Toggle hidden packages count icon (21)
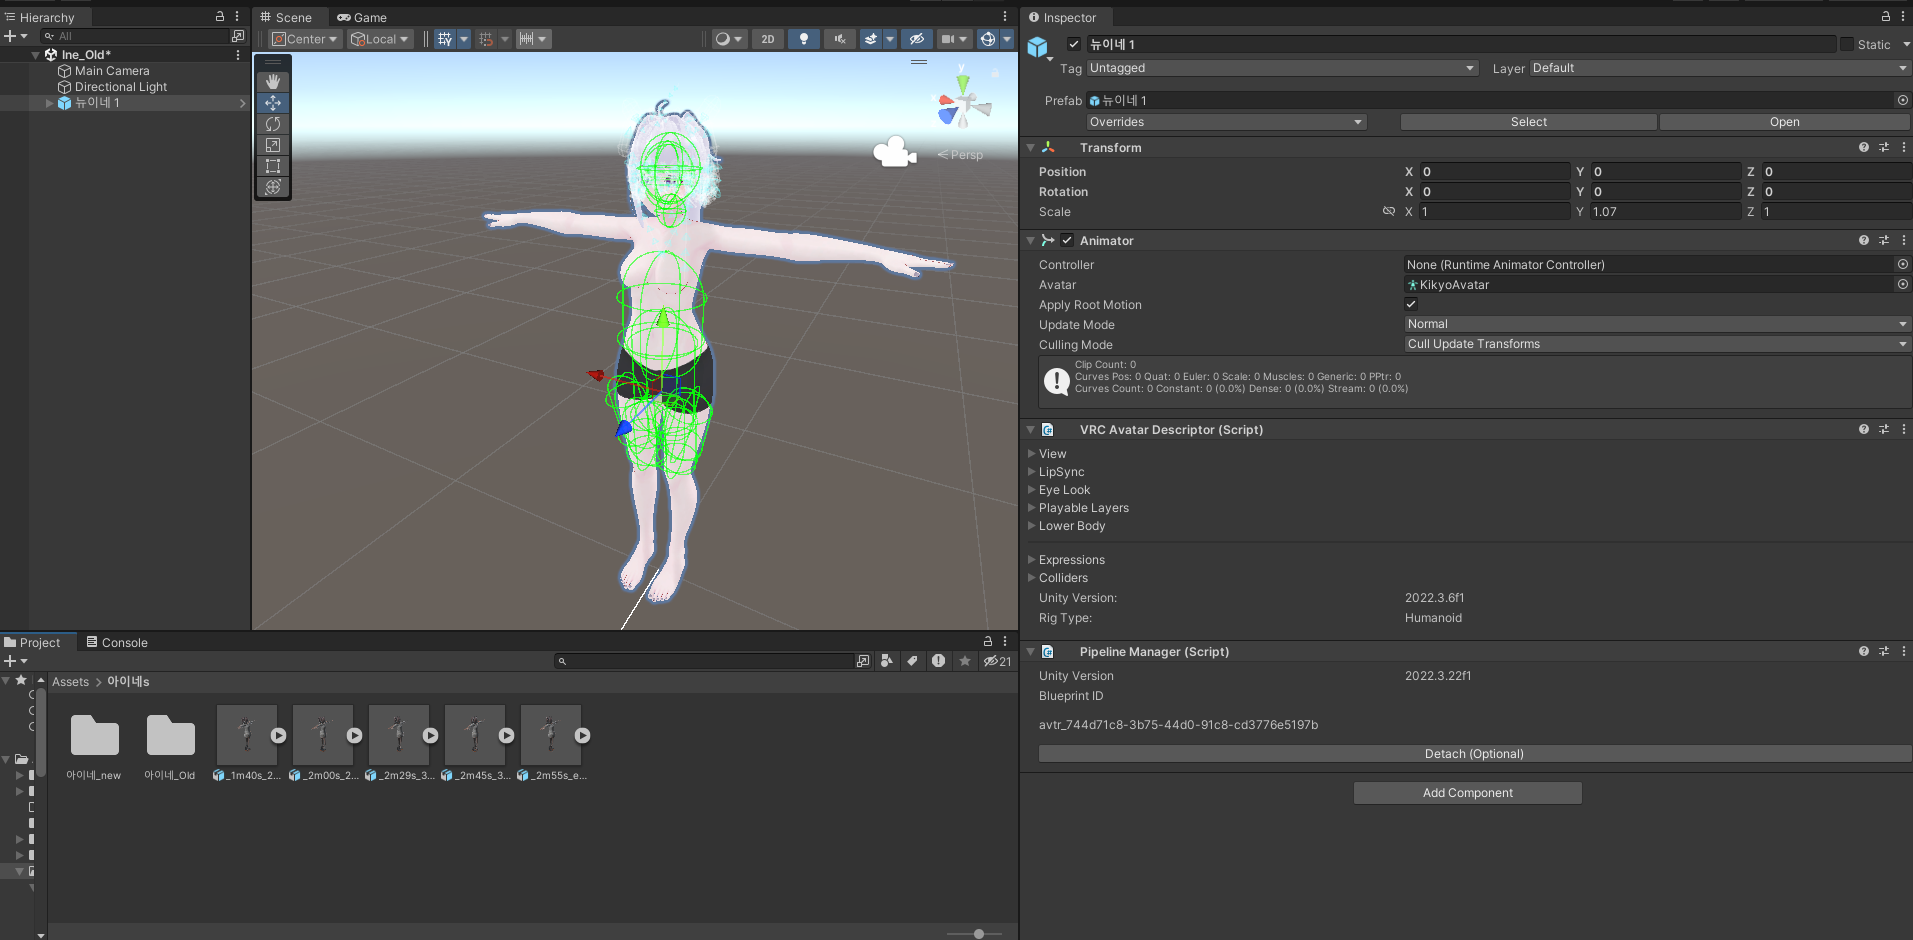The height and width of the screenshot is (940, 1913). pyautogui.click(x=997, y=661)
